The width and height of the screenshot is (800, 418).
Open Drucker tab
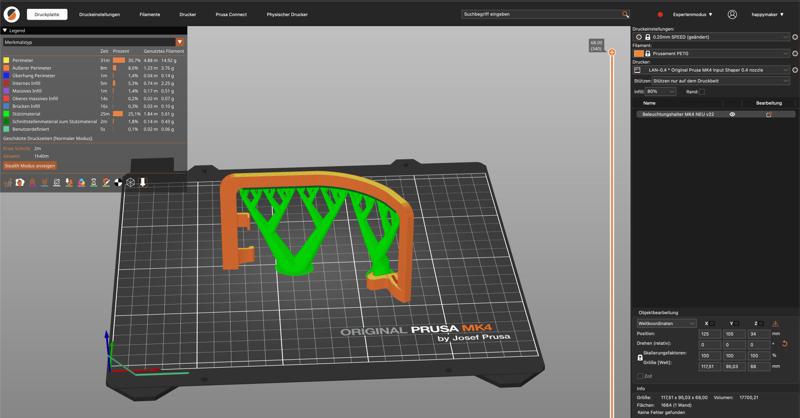[188, 15]
